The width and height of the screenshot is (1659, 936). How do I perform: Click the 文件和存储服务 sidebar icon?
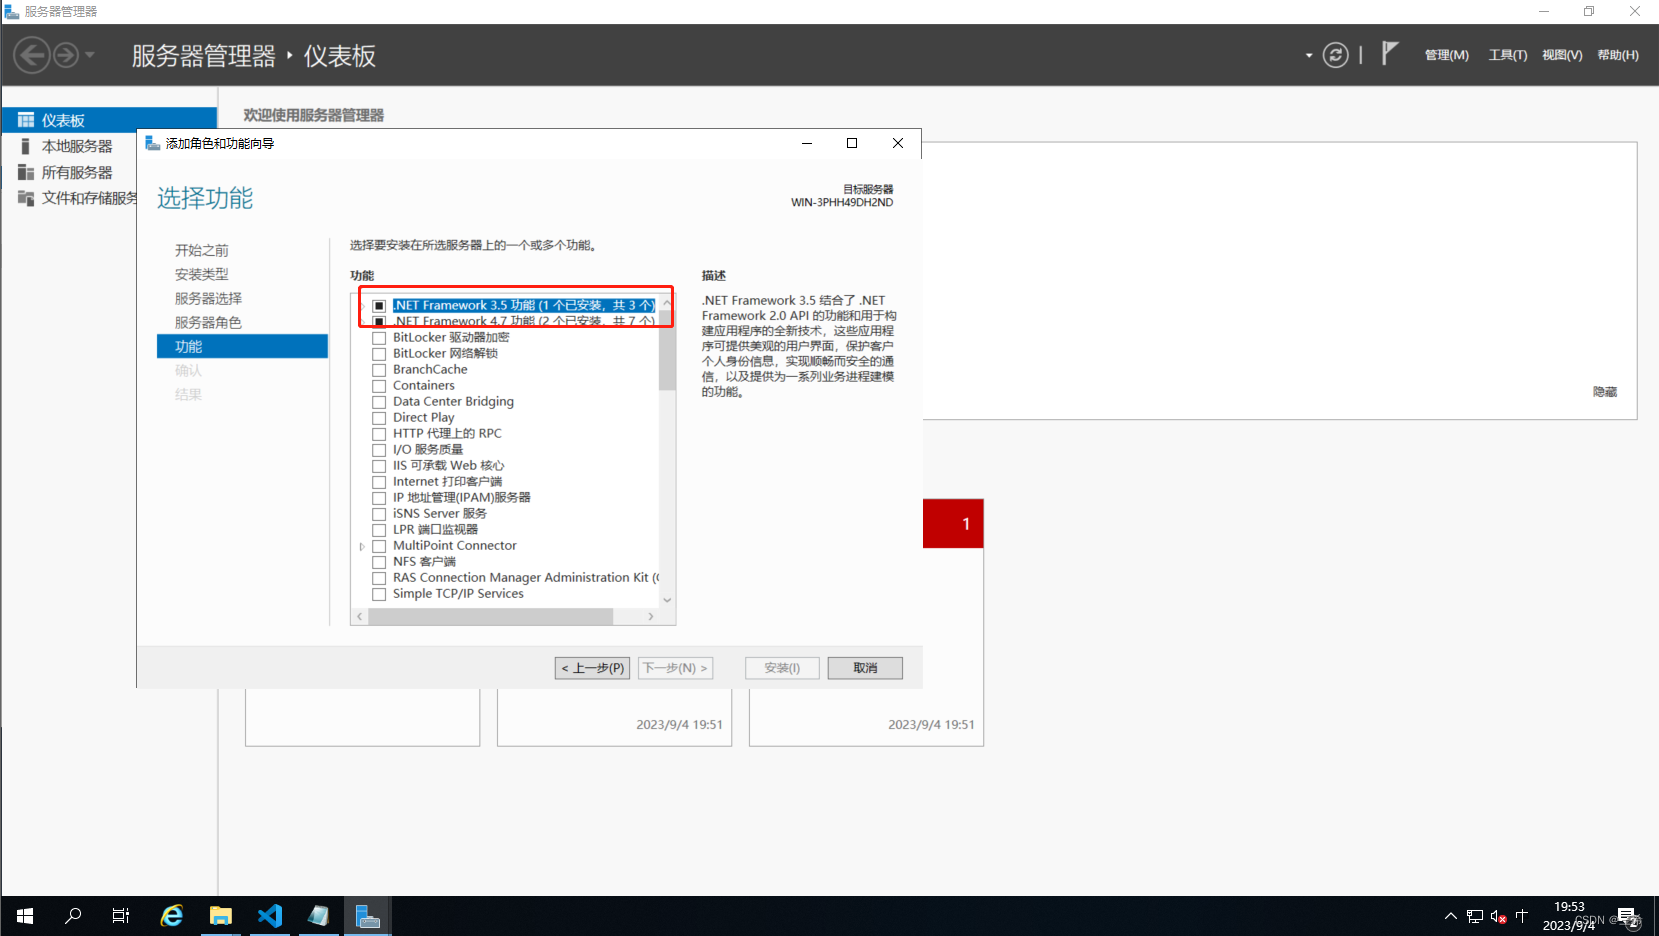click(26, 198)
